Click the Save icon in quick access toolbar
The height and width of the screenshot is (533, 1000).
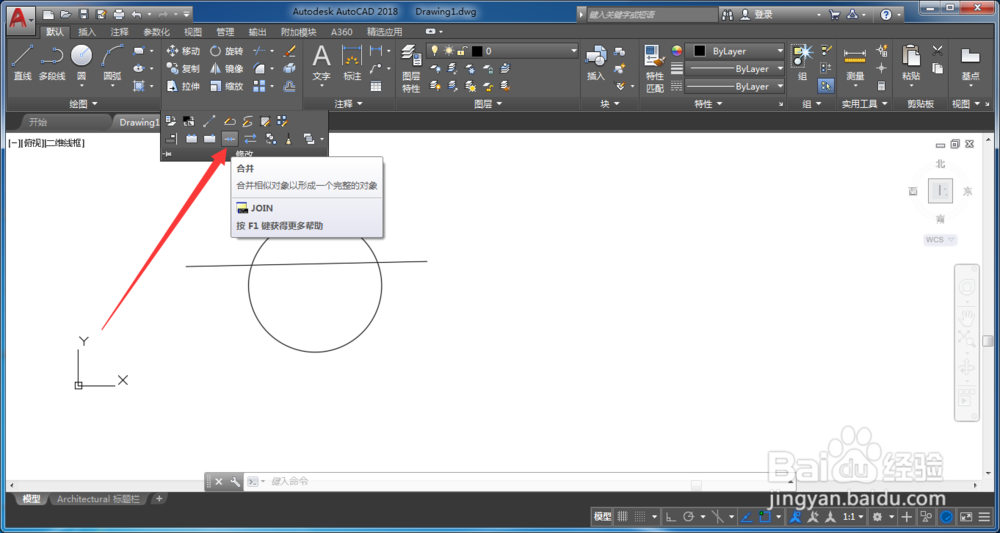84,13
